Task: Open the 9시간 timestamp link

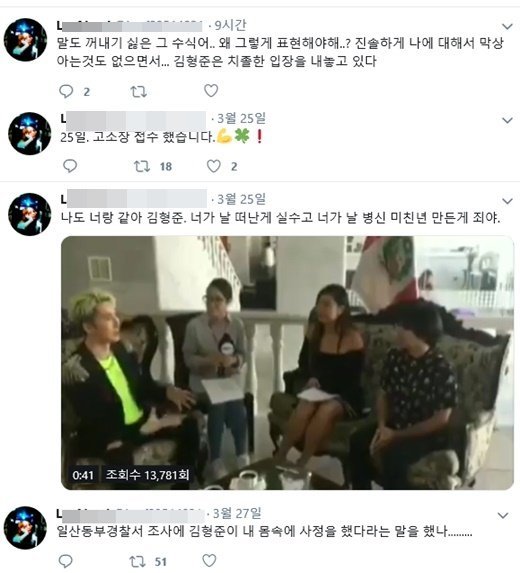Action: 230,25
